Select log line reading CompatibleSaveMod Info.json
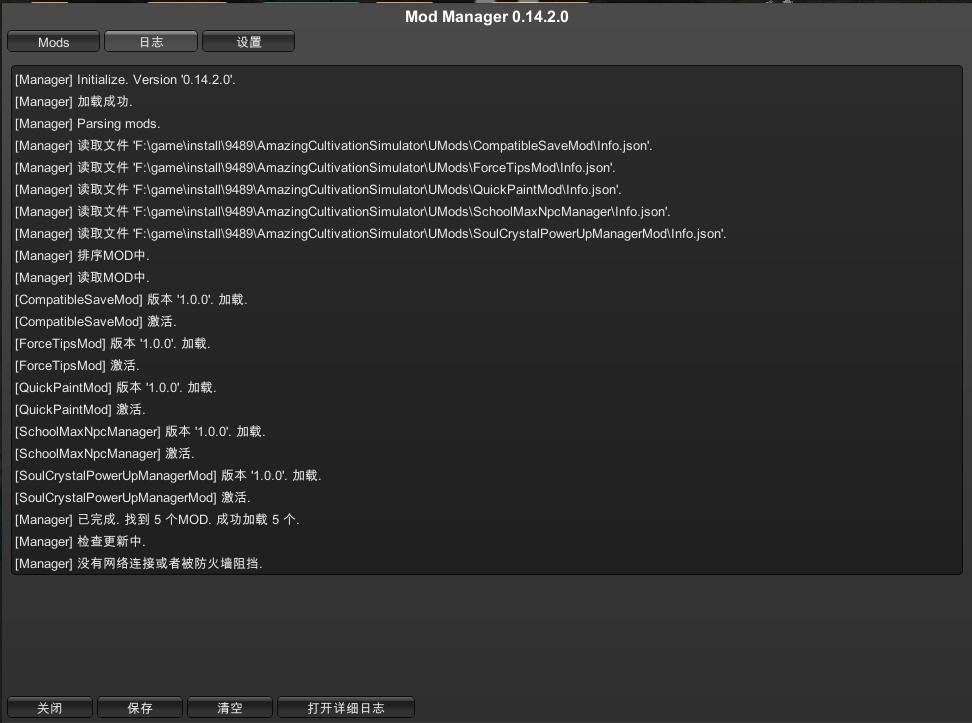Screen dimensions: 972x723 [x=333, y=145]
